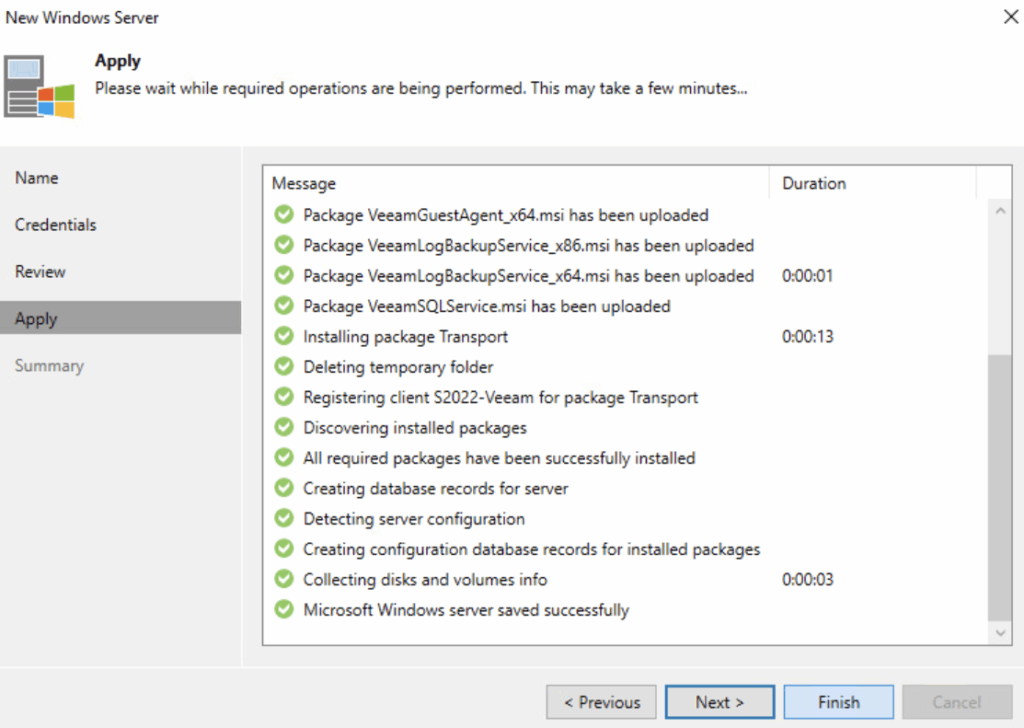Click success icon beside Creating database records for server

284,488
